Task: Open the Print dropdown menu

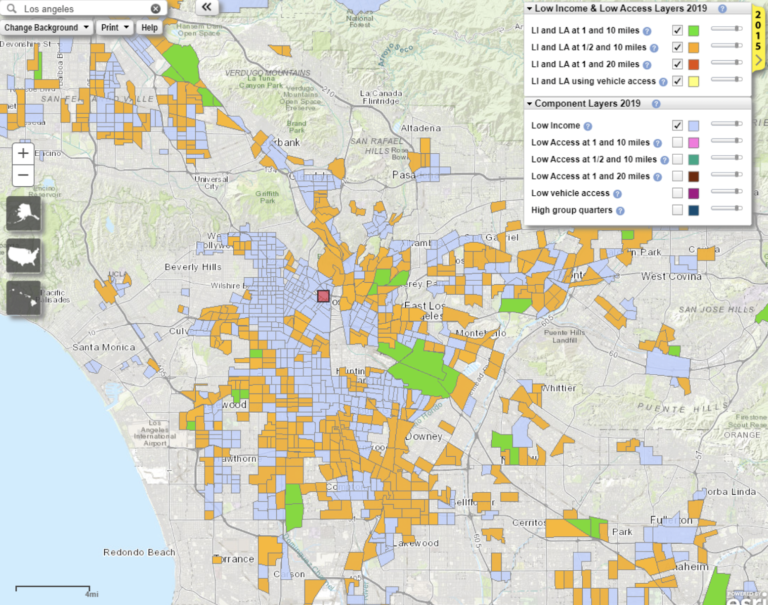Action: pos(115,27)
